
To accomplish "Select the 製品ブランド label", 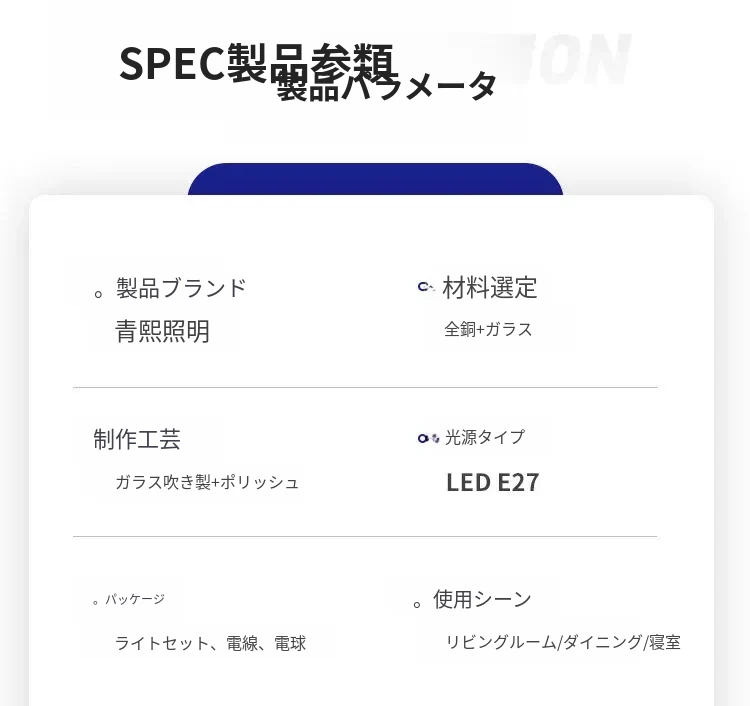I will pyautogui.click(x=181, y=288).
